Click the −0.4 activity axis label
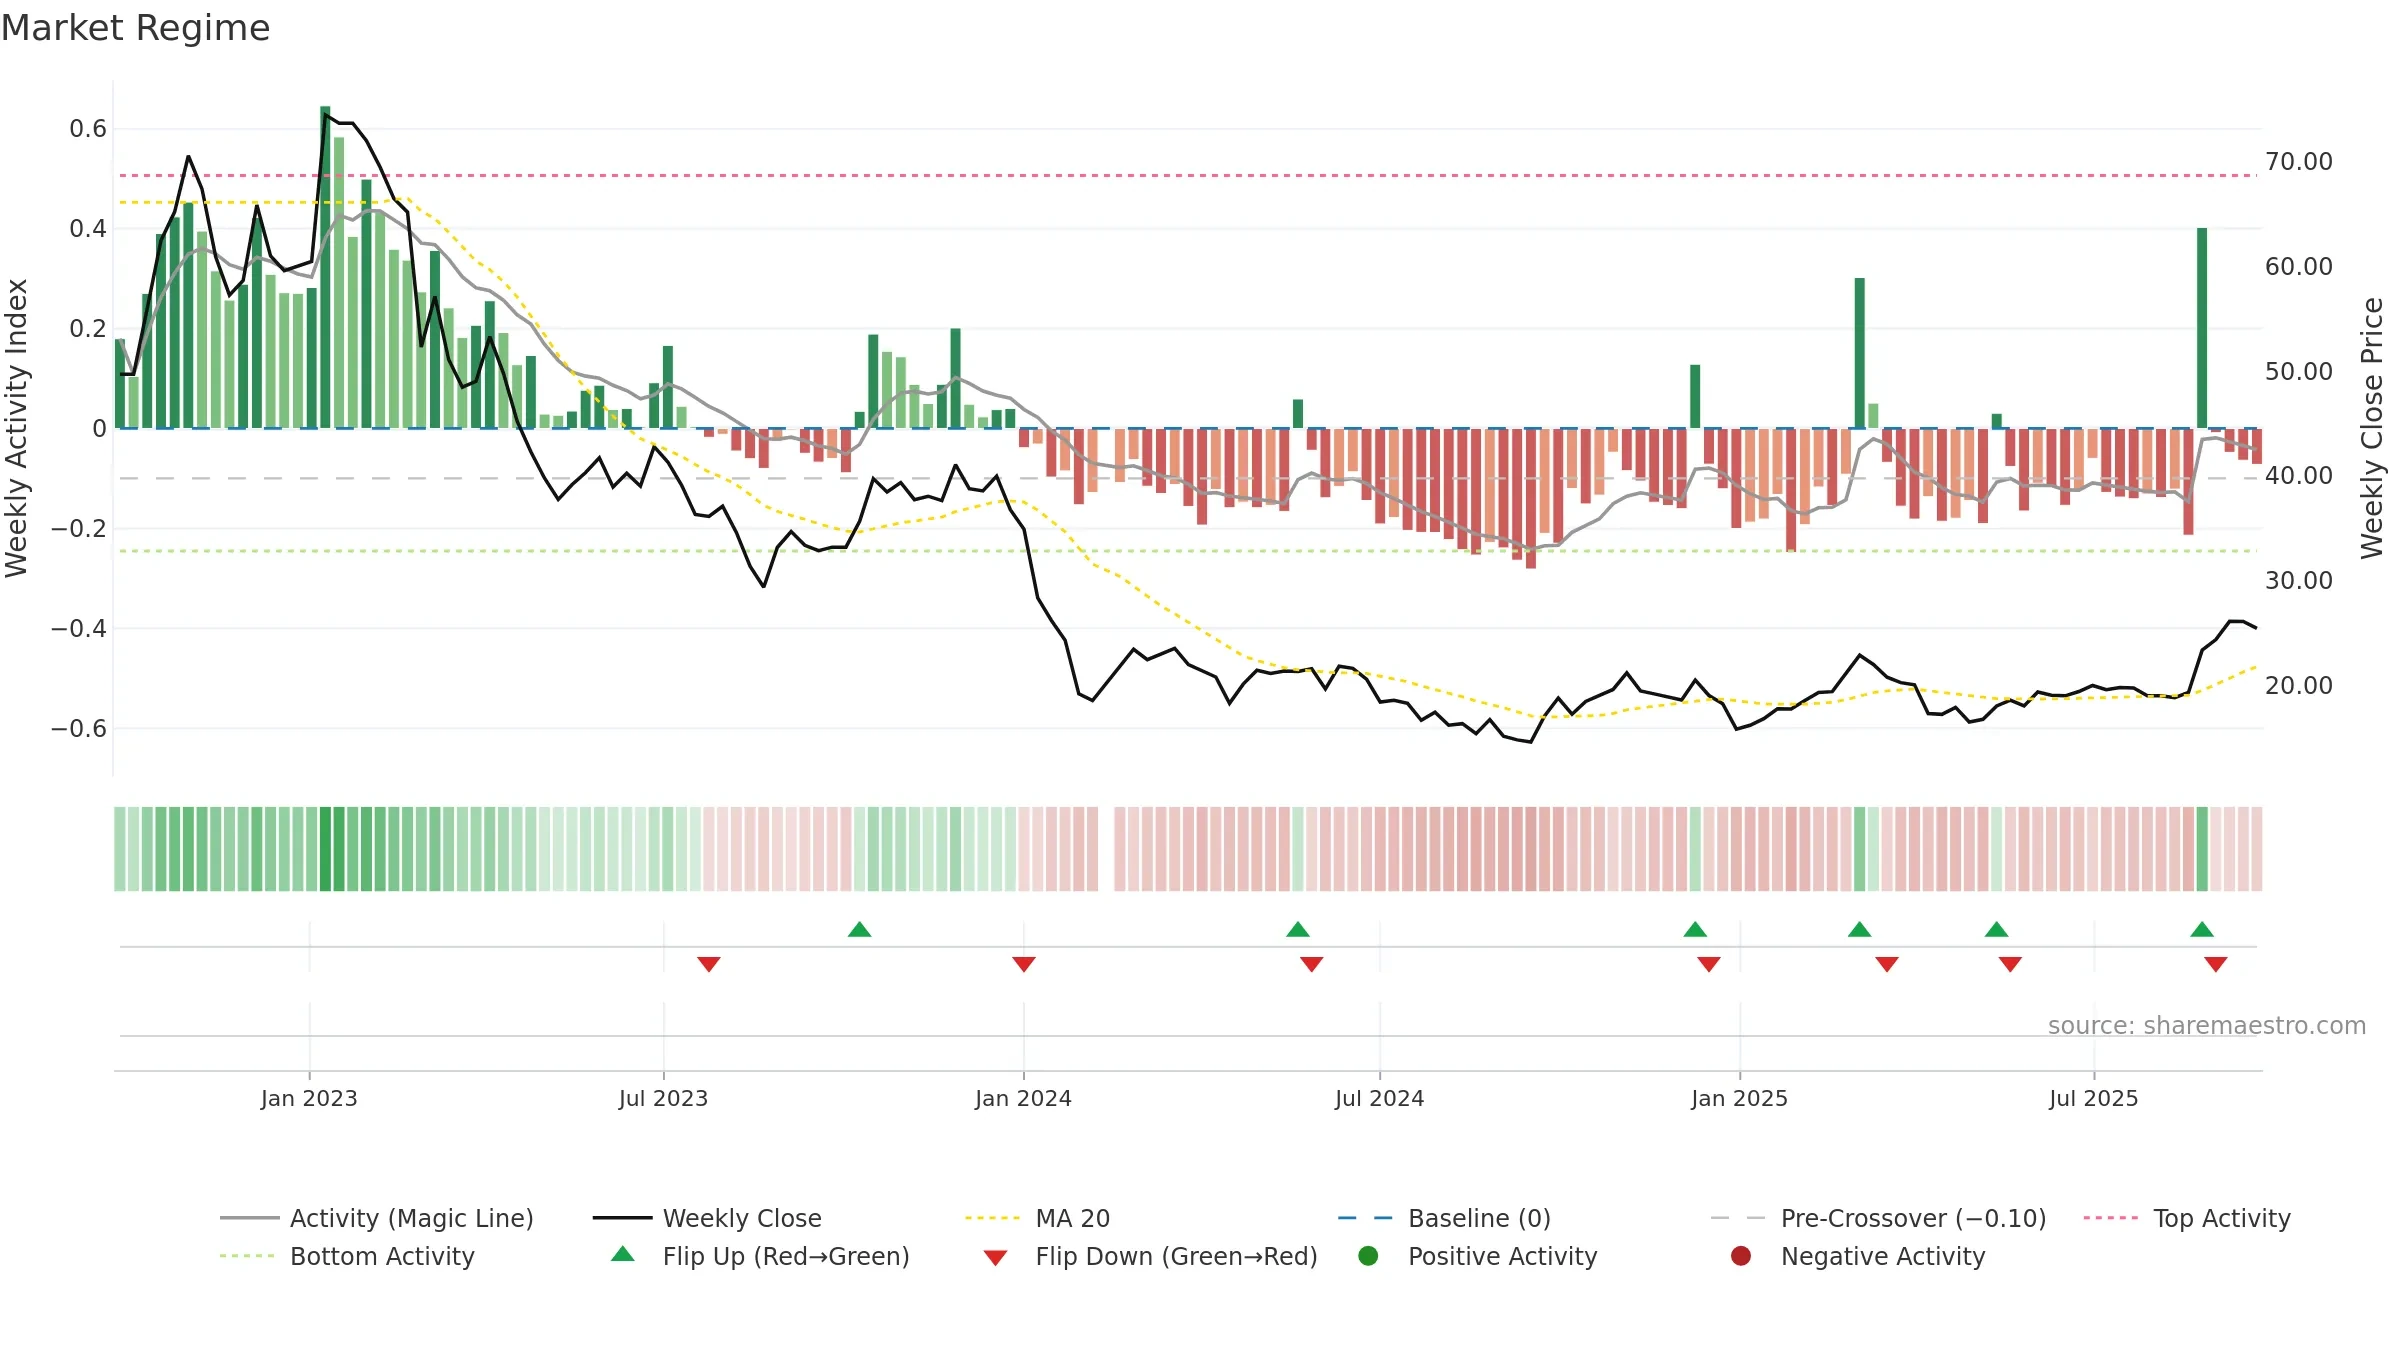 click(x=79, y=628)
